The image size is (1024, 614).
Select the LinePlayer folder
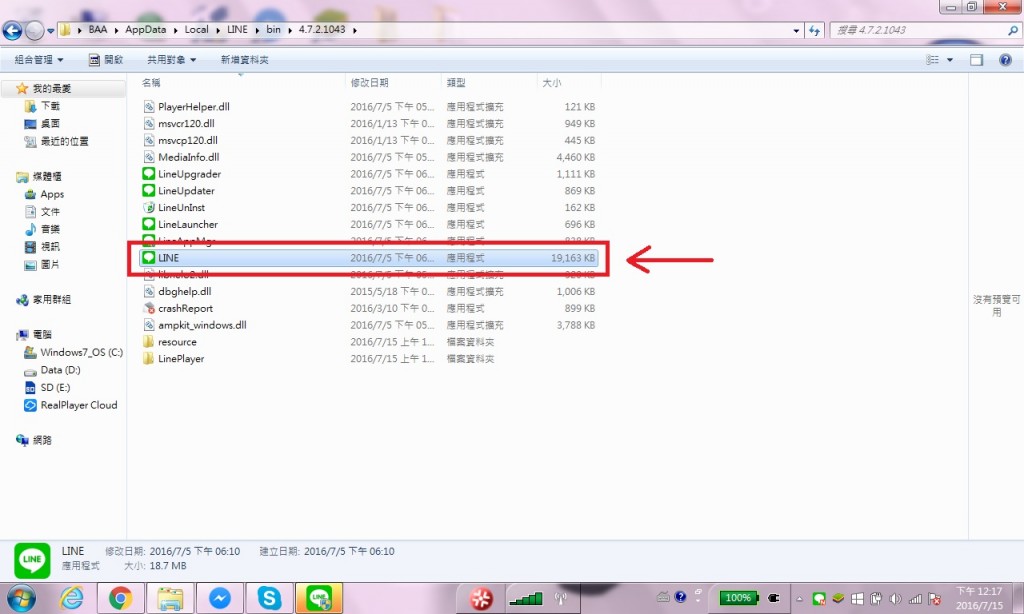pos(181,359)
